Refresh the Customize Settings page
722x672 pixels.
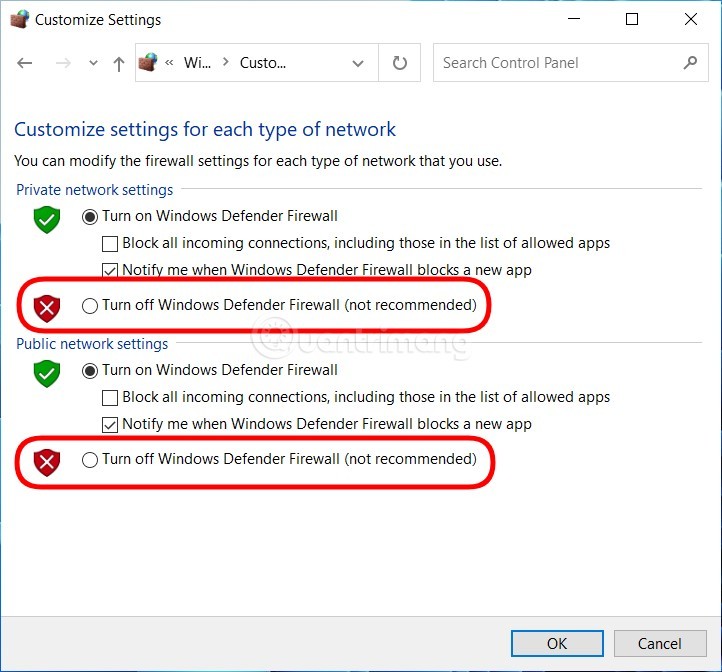click(x=400, y=63)
